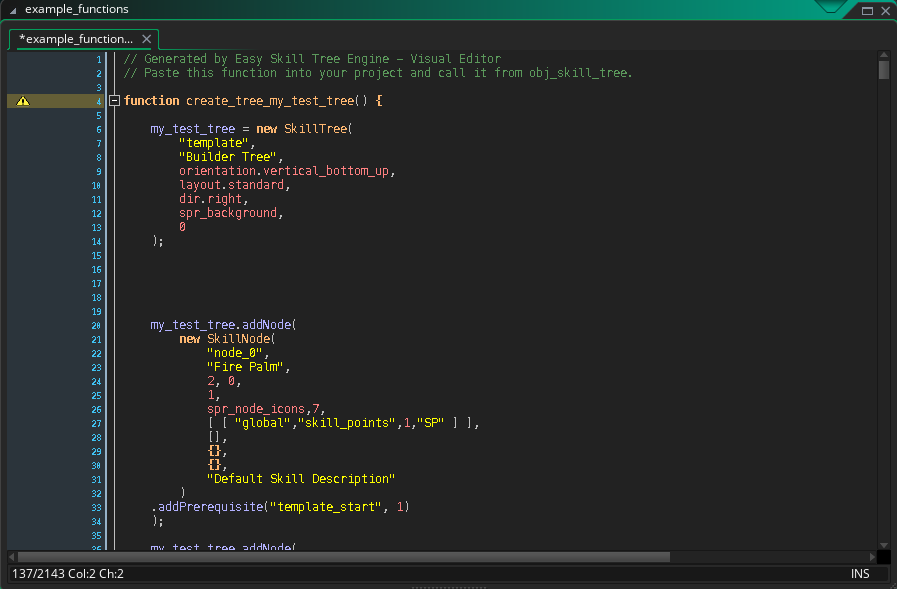The height and width of the screenshot is (589, 897).
Task: Click spr_background text
Action: (228, 213)
